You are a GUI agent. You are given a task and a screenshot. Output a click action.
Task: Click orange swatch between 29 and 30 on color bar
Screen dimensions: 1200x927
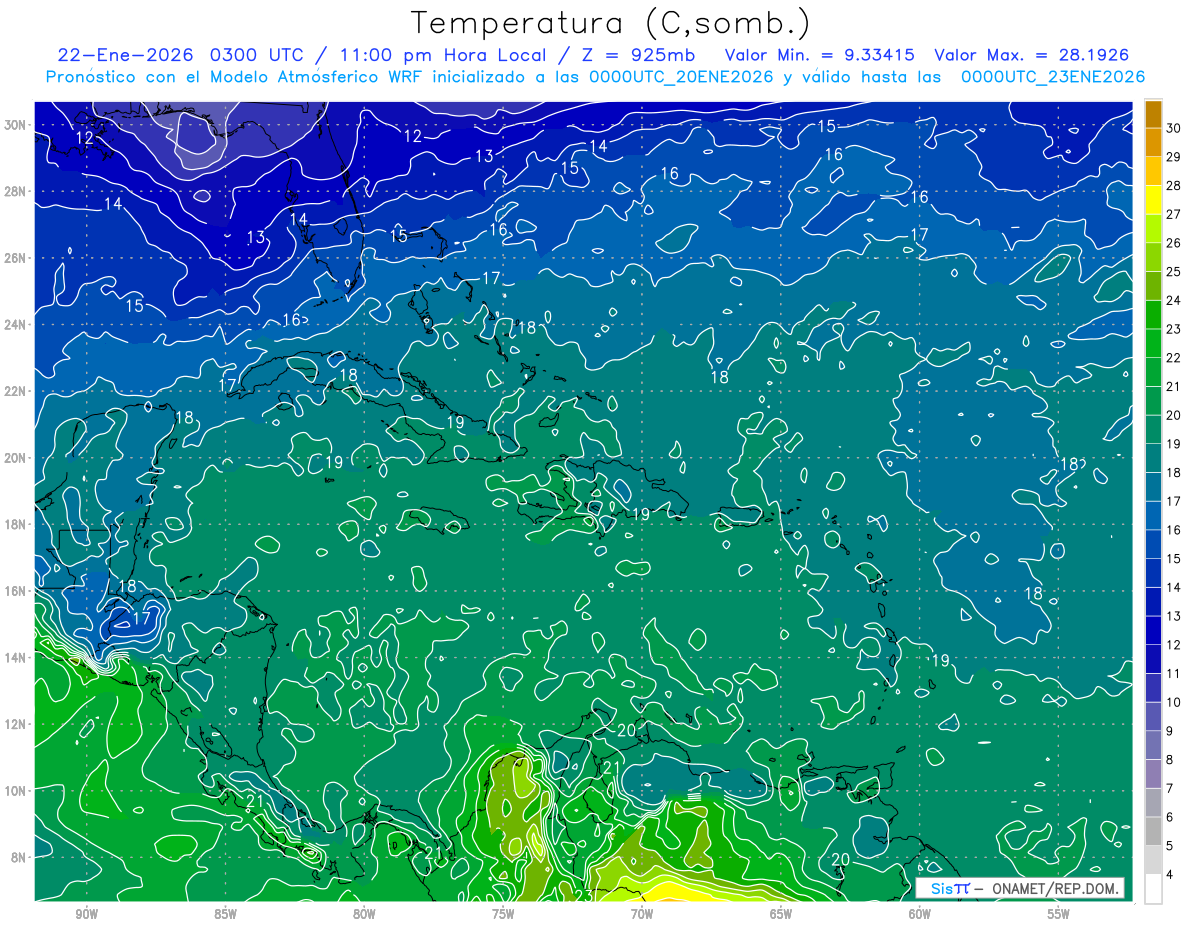(1153, 142)
